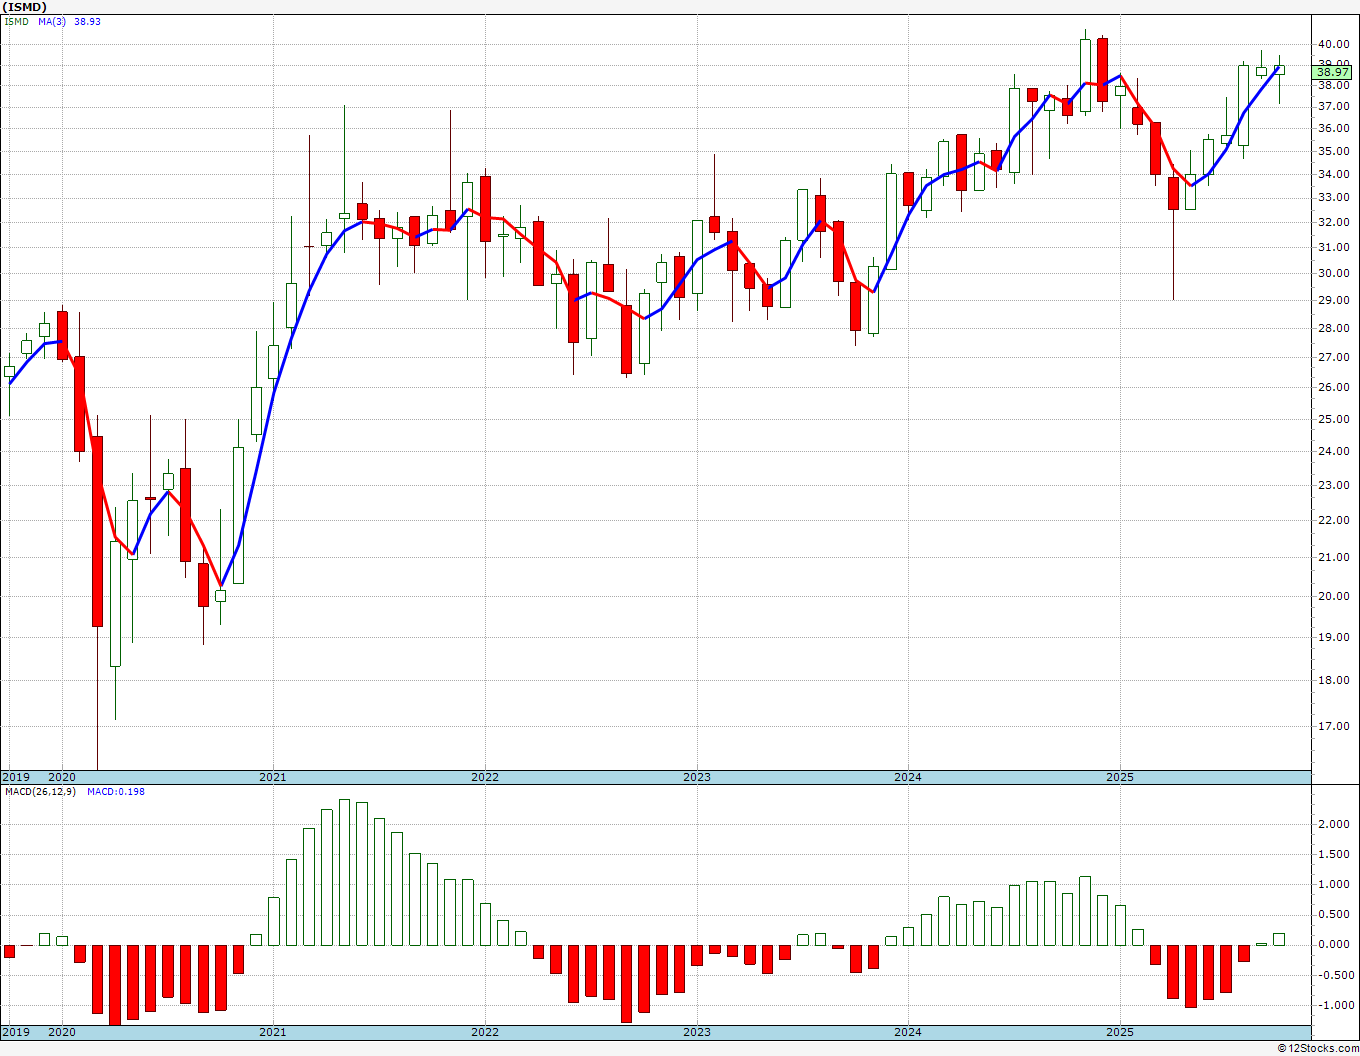Viewport: 1360px width, 1056px height.
Task: Click the 21.00 price axis label
Action: pos(1333,557)
